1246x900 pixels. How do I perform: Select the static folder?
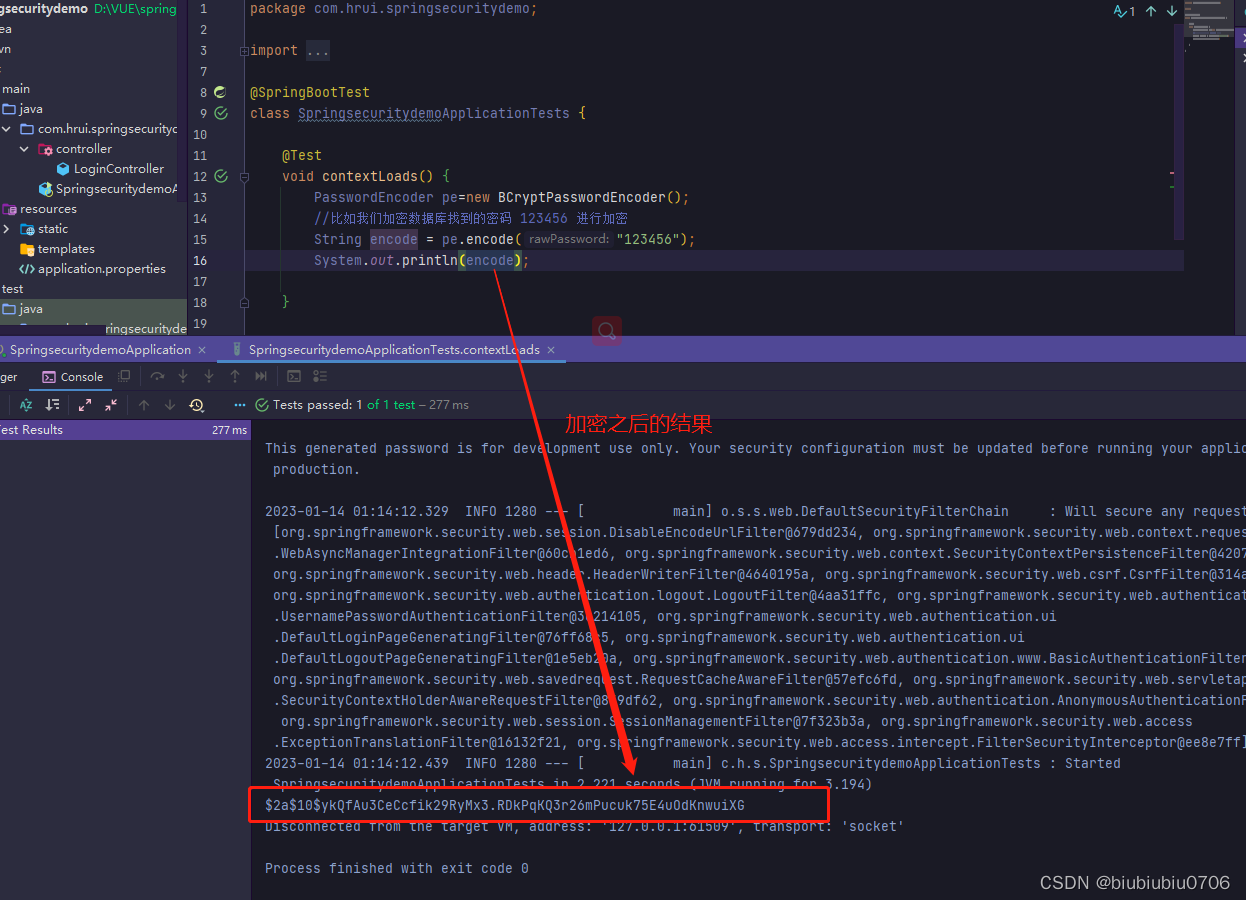53,229
